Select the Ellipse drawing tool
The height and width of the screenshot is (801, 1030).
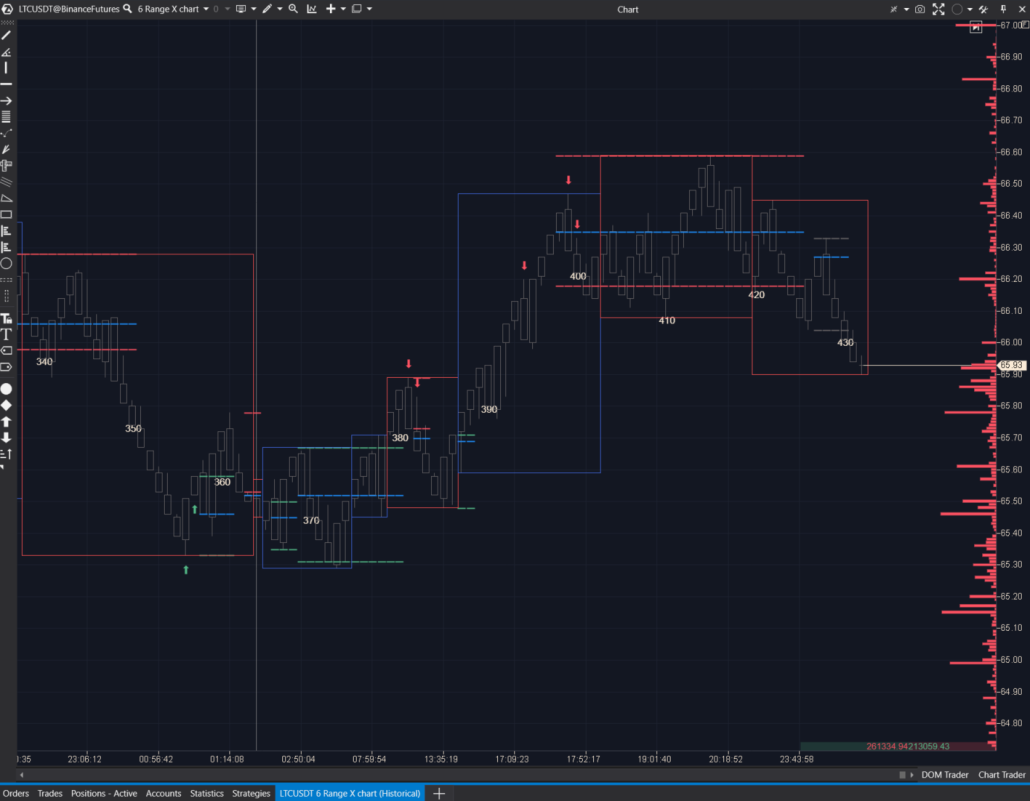pos(6,263)
